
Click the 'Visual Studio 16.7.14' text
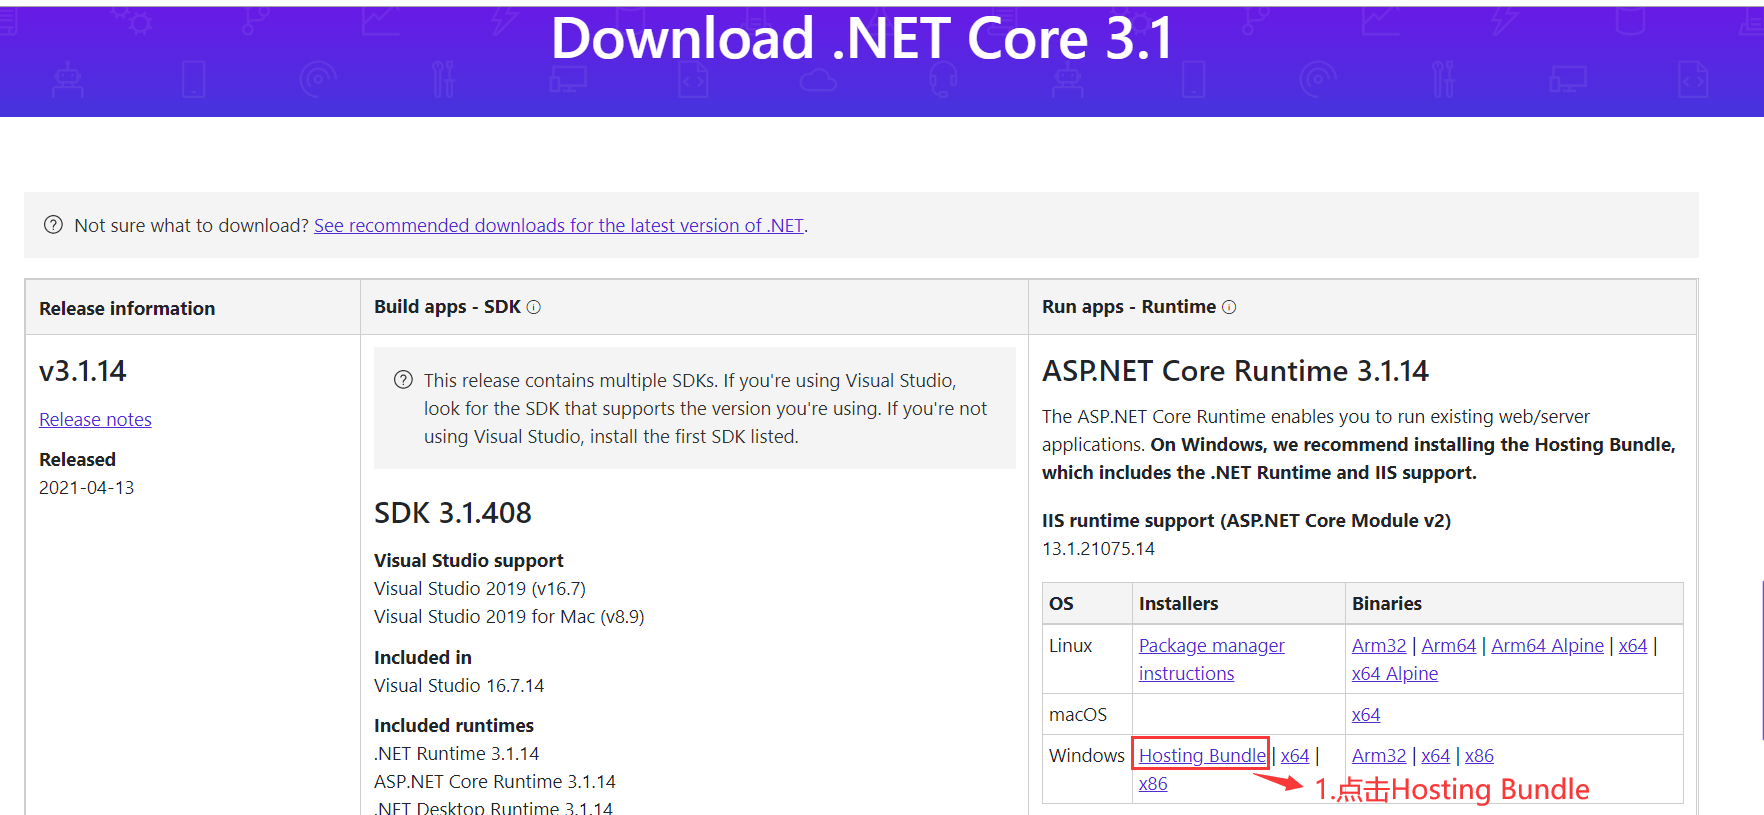point(459,686)
